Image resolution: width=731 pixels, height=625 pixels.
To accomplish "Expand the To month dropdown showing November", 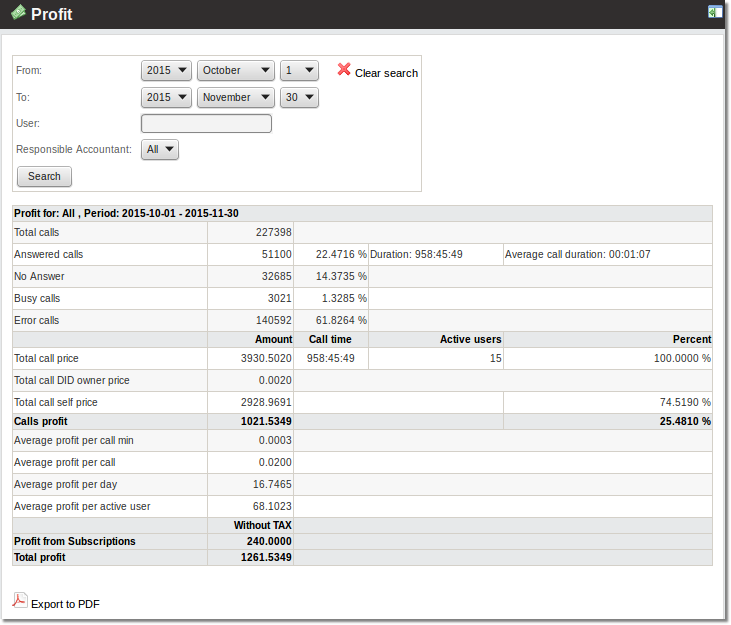I will pyautogui.click(x=236, y=98).
